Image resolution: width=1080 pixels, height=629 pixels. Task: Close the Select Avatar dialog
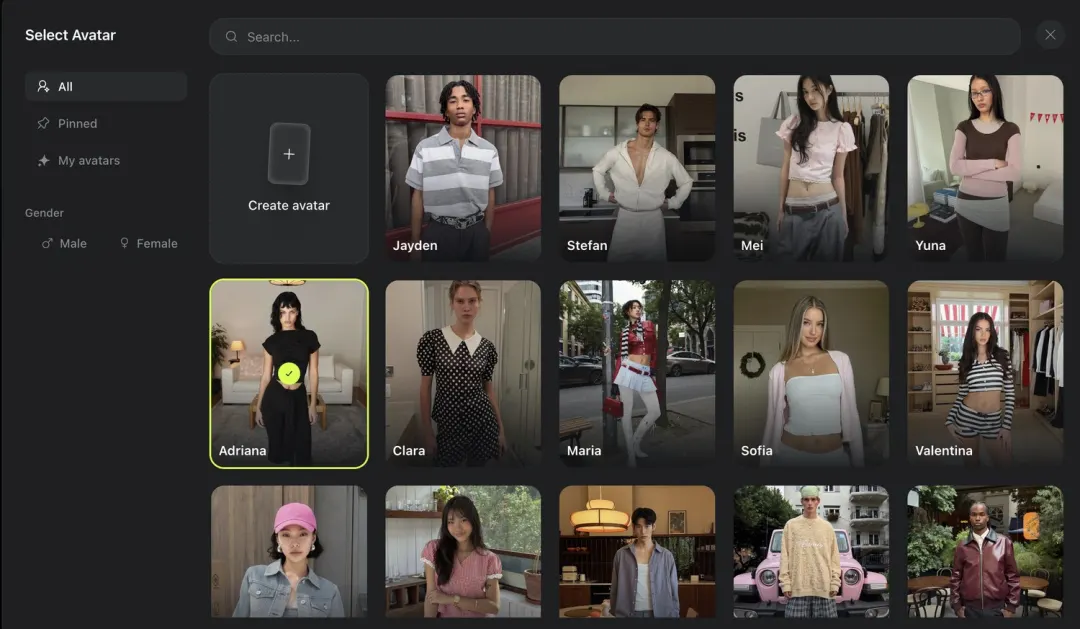click(x=1050, y=35)
